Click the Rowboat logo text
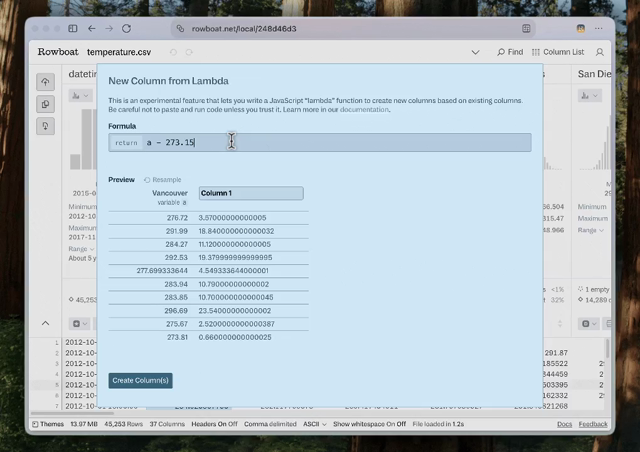This screenshot has width=640, height=452. pos(58,52)
